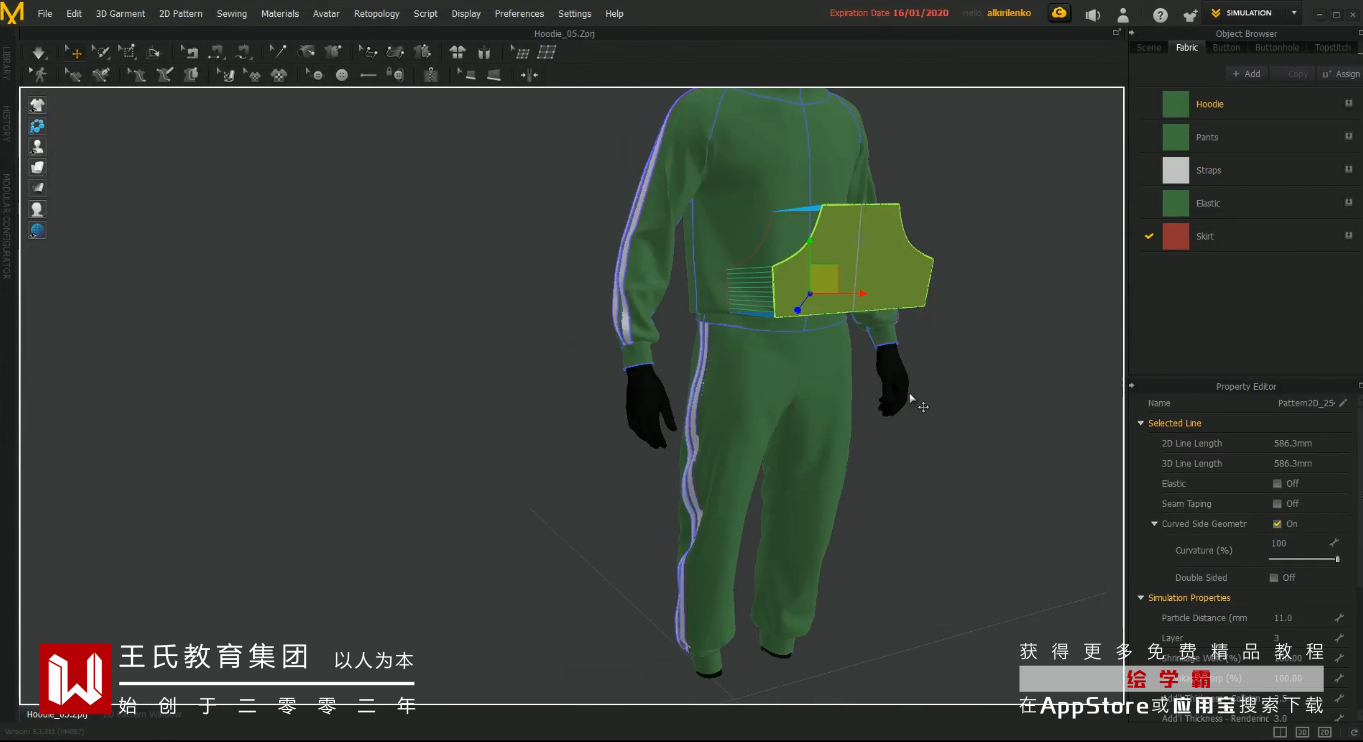This screenshot has height=742, width=1363.
Task: Click the Hoodie_05.zprj document tab at bottom
Action: point(57,715)
